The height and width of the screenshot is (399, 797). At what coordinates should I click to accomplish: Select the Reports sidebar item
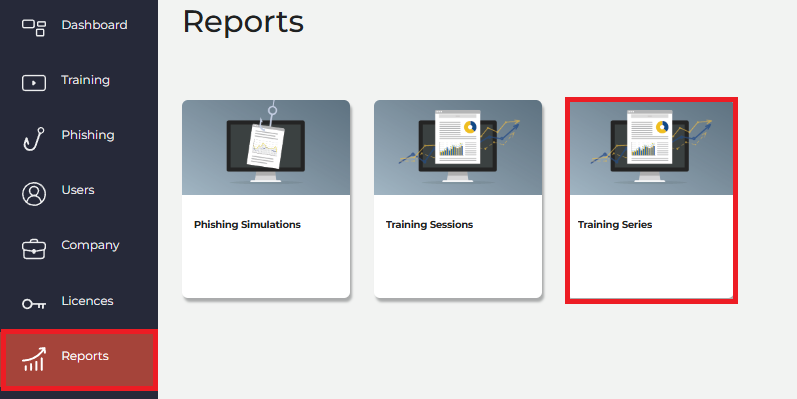pos(79,360)
